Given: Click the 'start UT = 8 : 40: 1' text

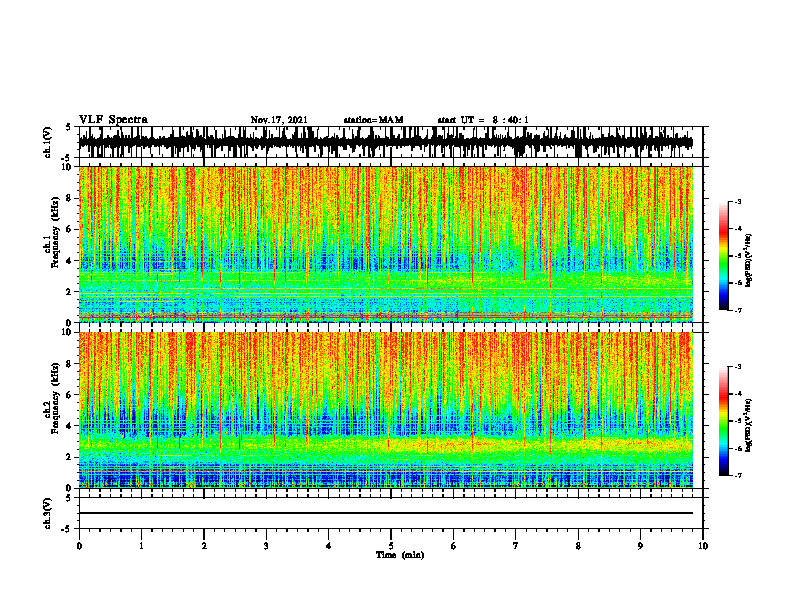Looking at the screenshot, I should tap(483, 120).
